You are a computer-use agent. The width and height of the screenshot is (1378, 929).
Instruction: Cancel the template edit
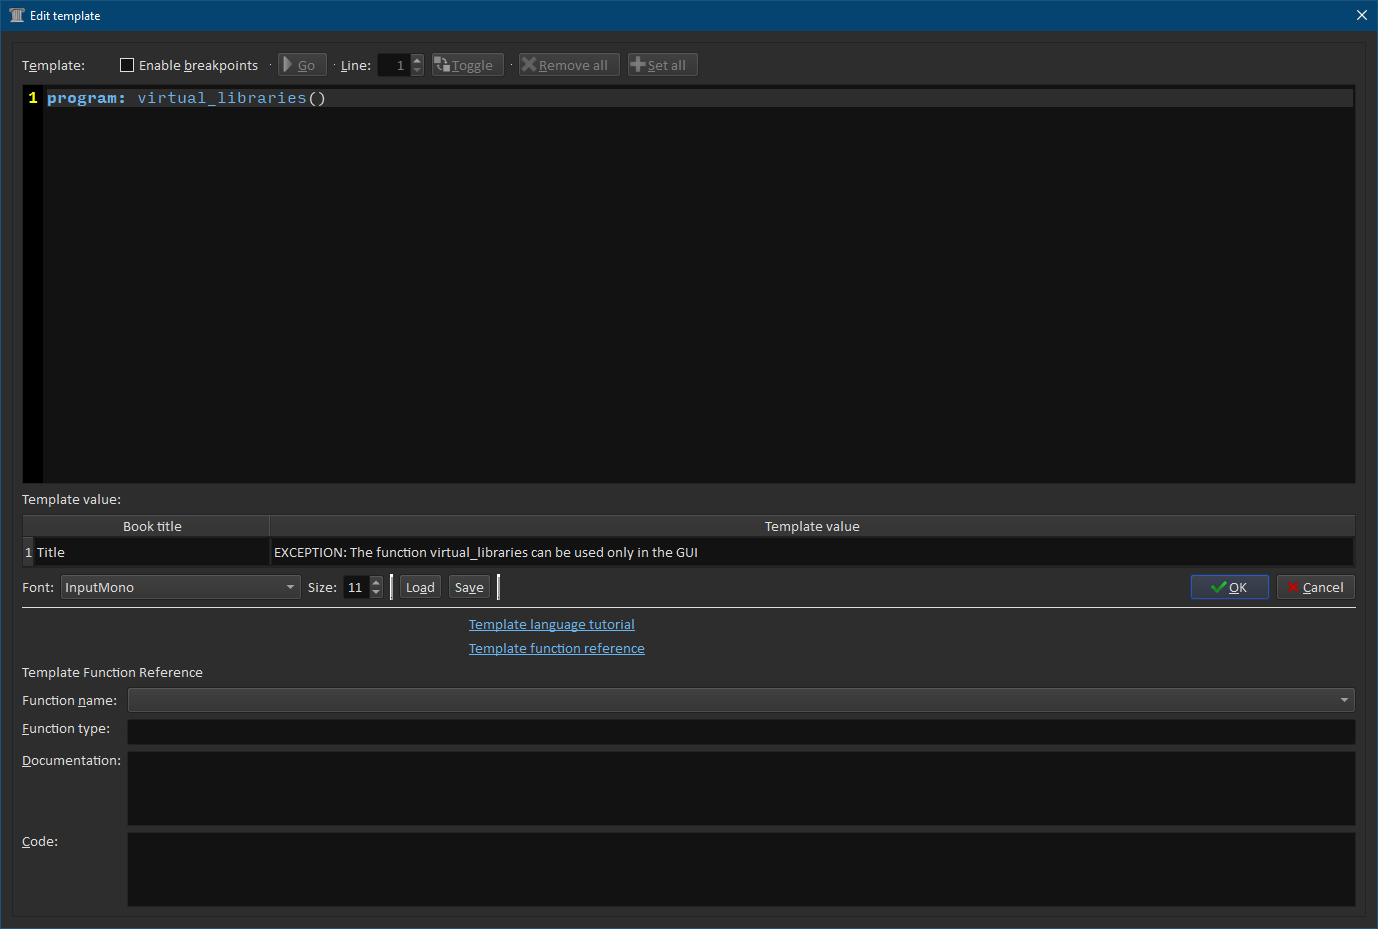(1316, 587)
